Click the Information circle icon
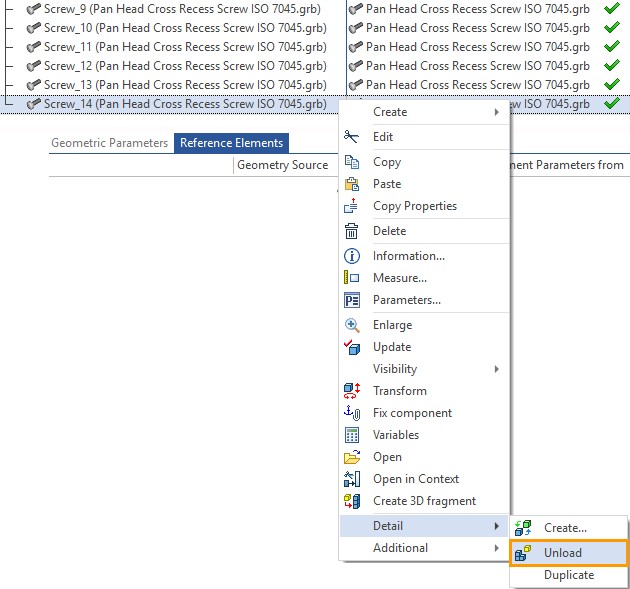Image resolution: width=630 pixels, height=589 pixels. point(351,256)
